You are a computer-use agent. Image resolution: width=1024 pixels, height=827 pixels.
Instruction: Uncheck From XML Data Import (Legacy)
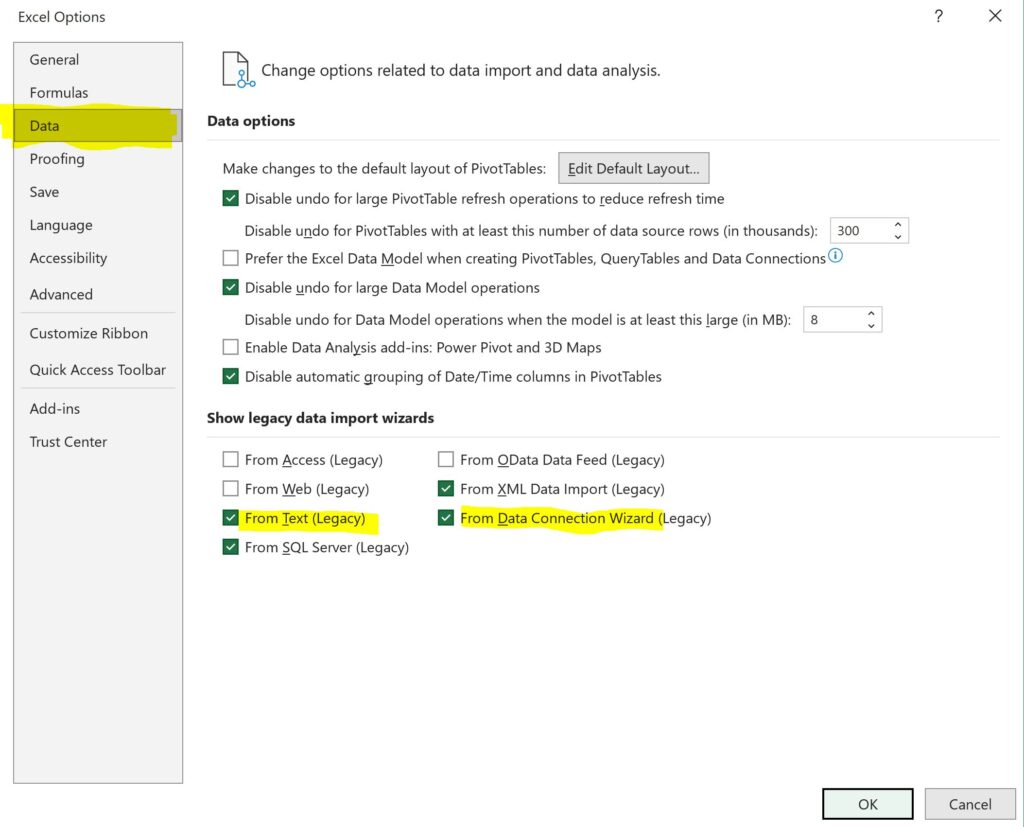[445, 489]
